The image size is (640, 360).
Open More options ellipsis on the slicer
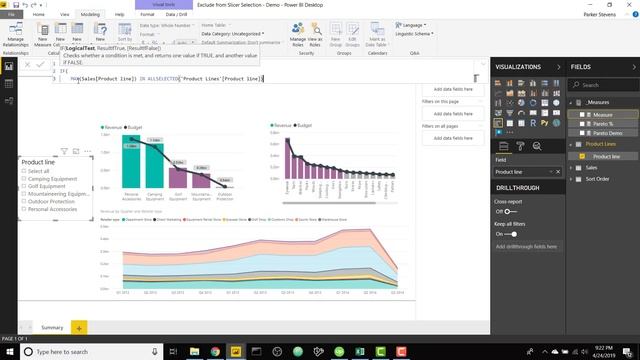click(x=87, y=151)
